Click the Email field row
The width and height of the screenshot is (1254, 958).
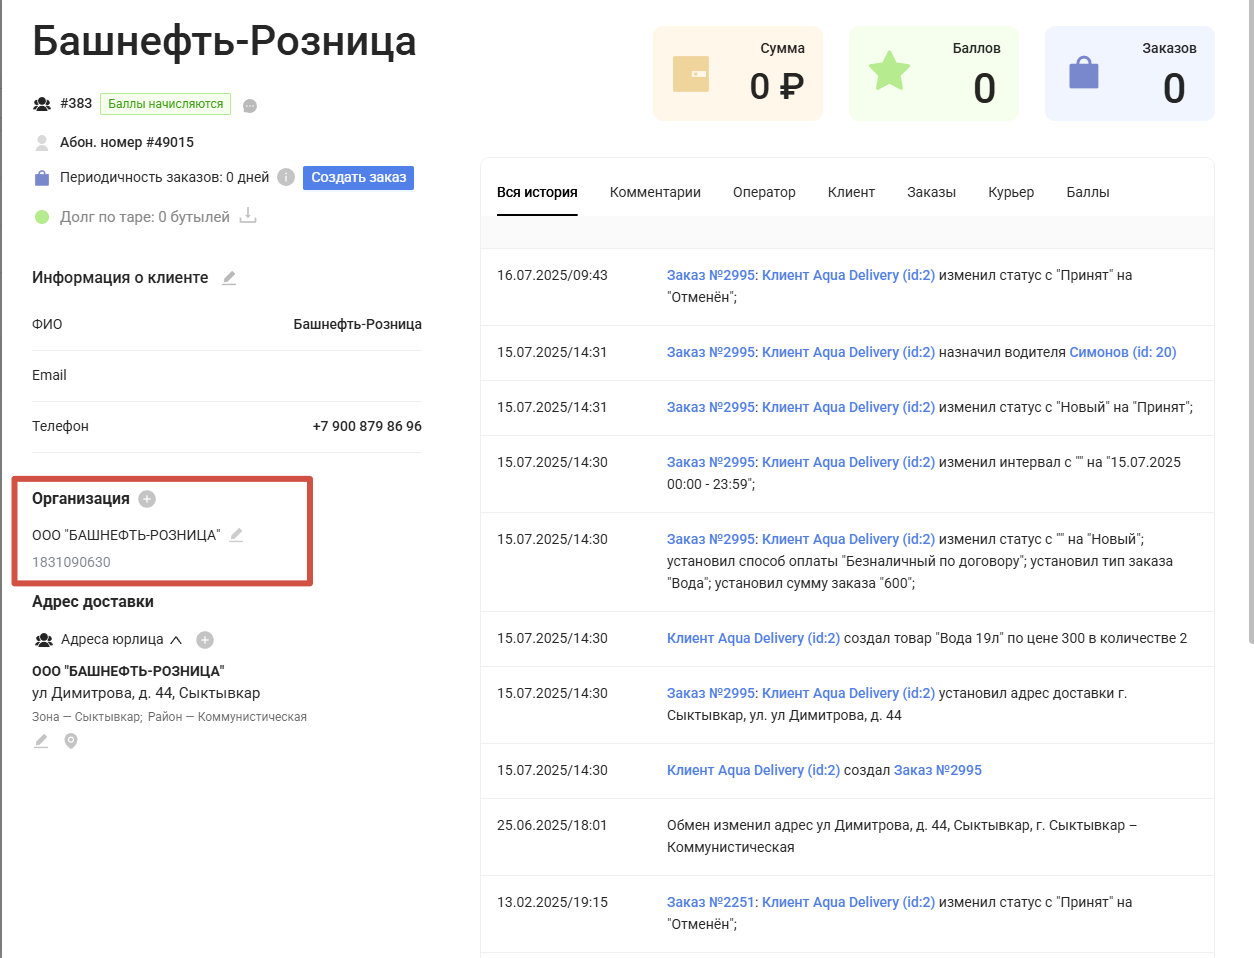click(227, 375)
